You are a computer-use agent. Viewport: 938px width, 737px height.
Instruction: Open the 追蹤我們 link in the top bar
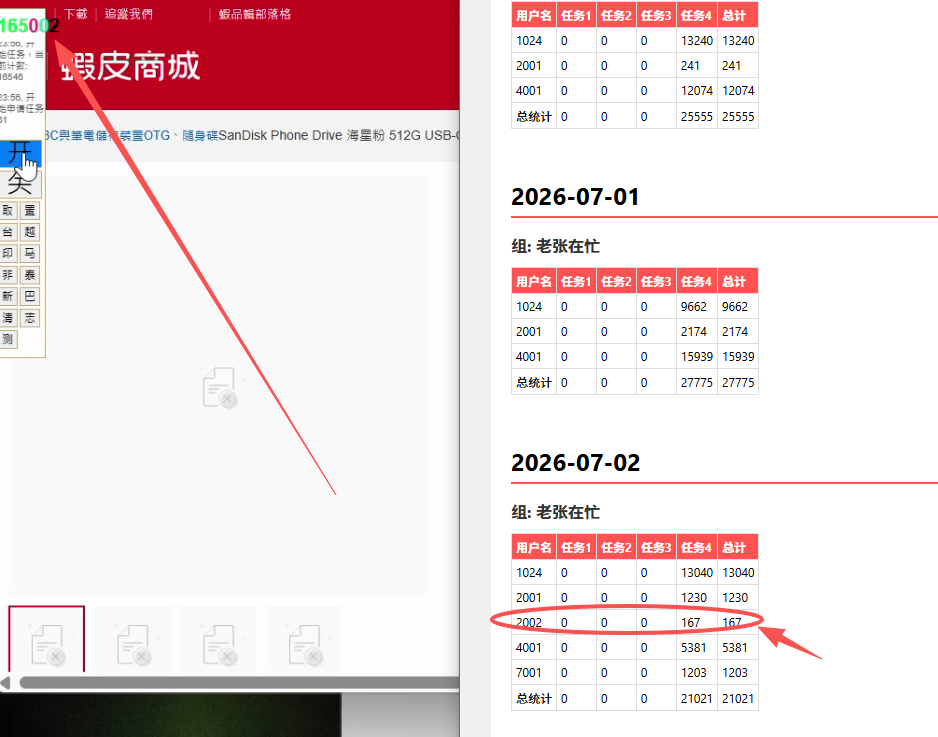click(129, 14)
